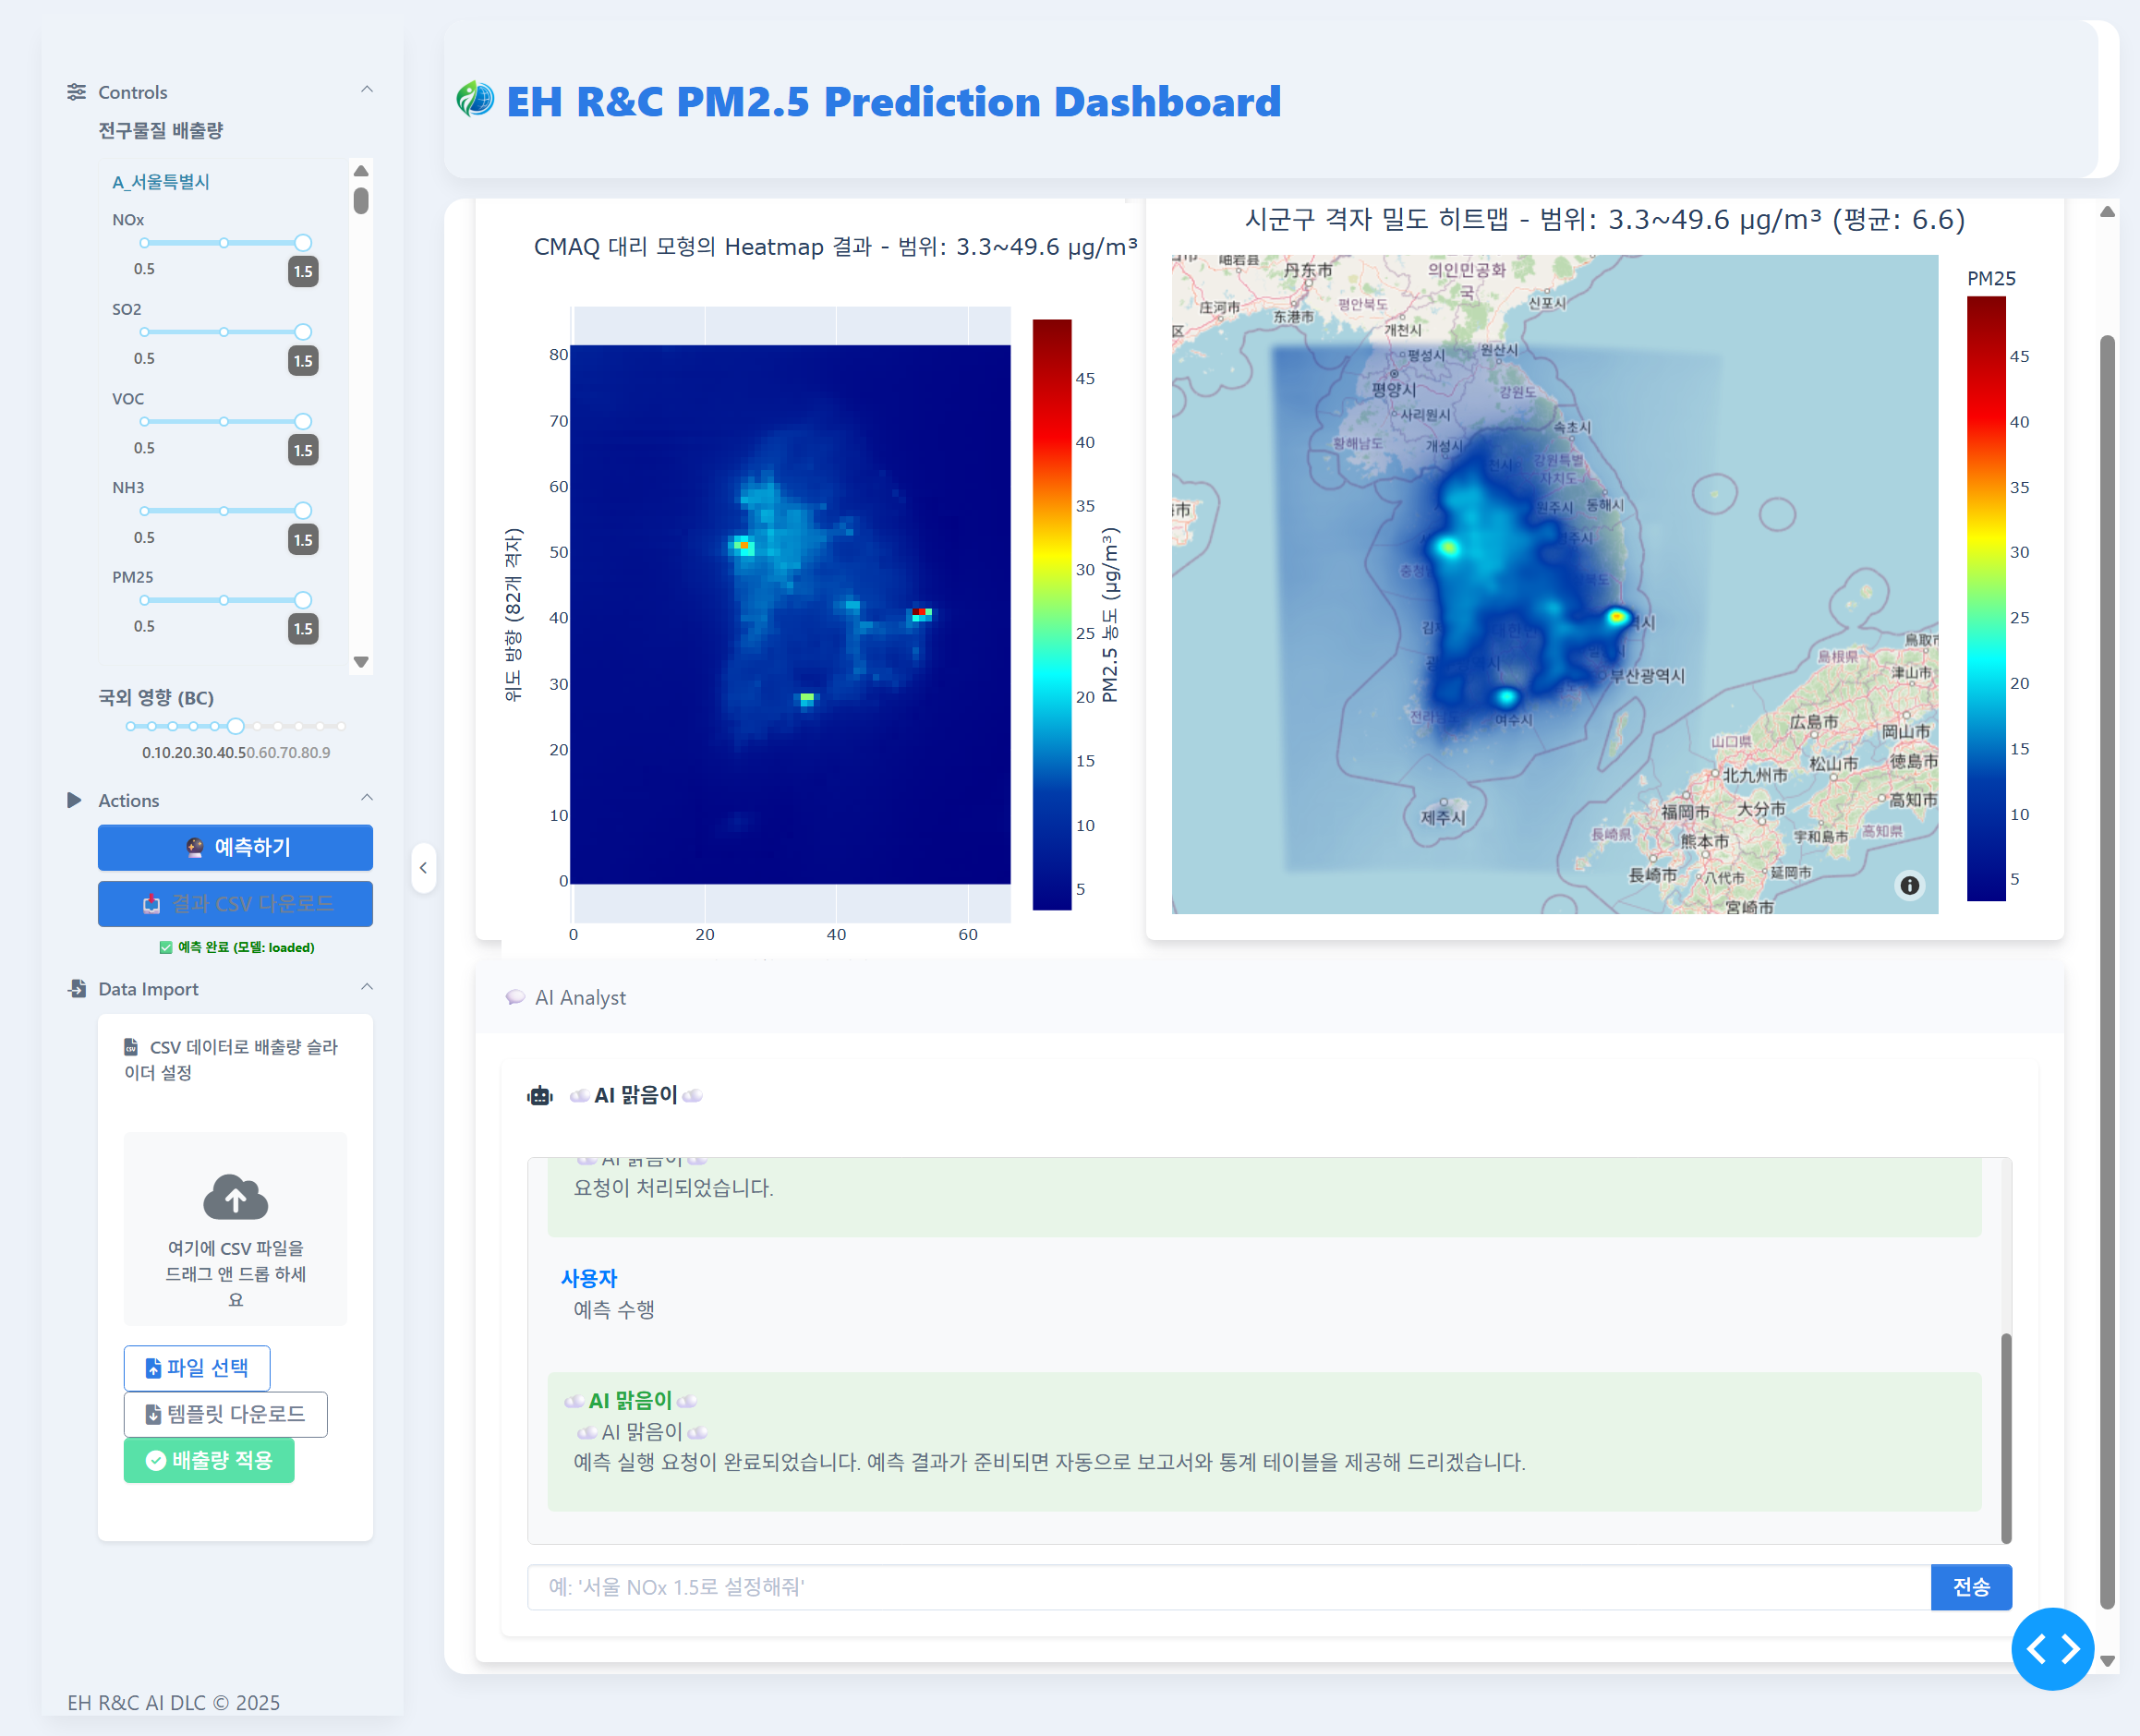Click the 예측하기 predict button
This screenshot has width=2140, height=1736.
coord(235,847)
